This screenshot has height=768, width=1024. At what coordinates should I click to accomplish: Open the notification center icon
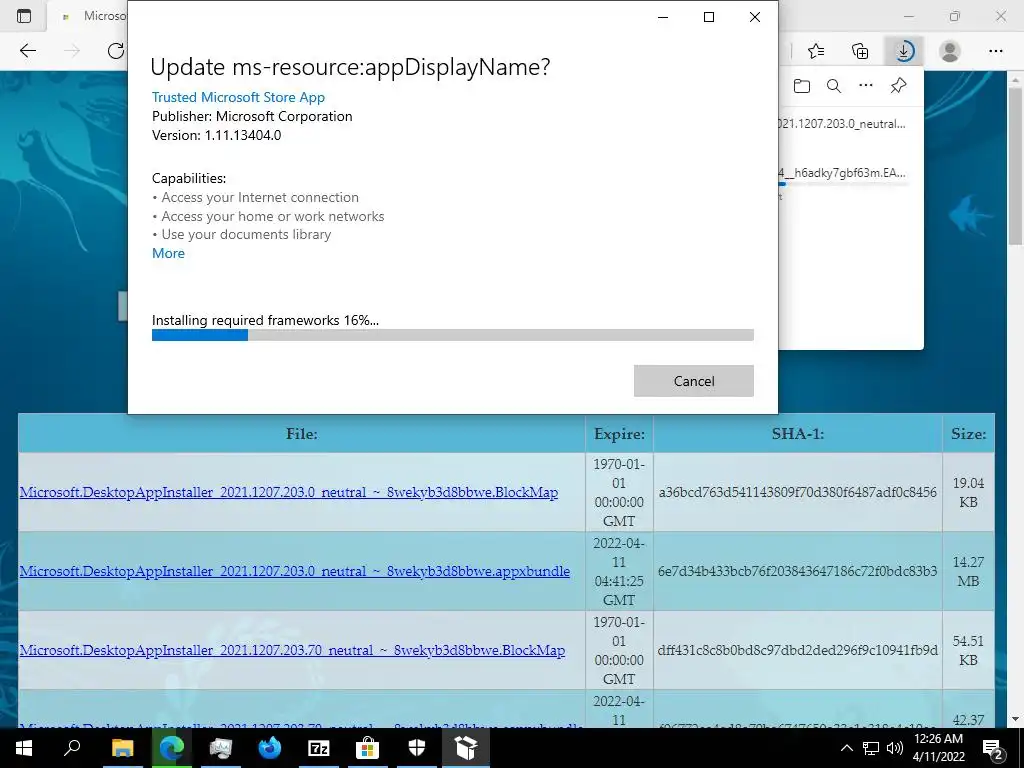point(993,748)
